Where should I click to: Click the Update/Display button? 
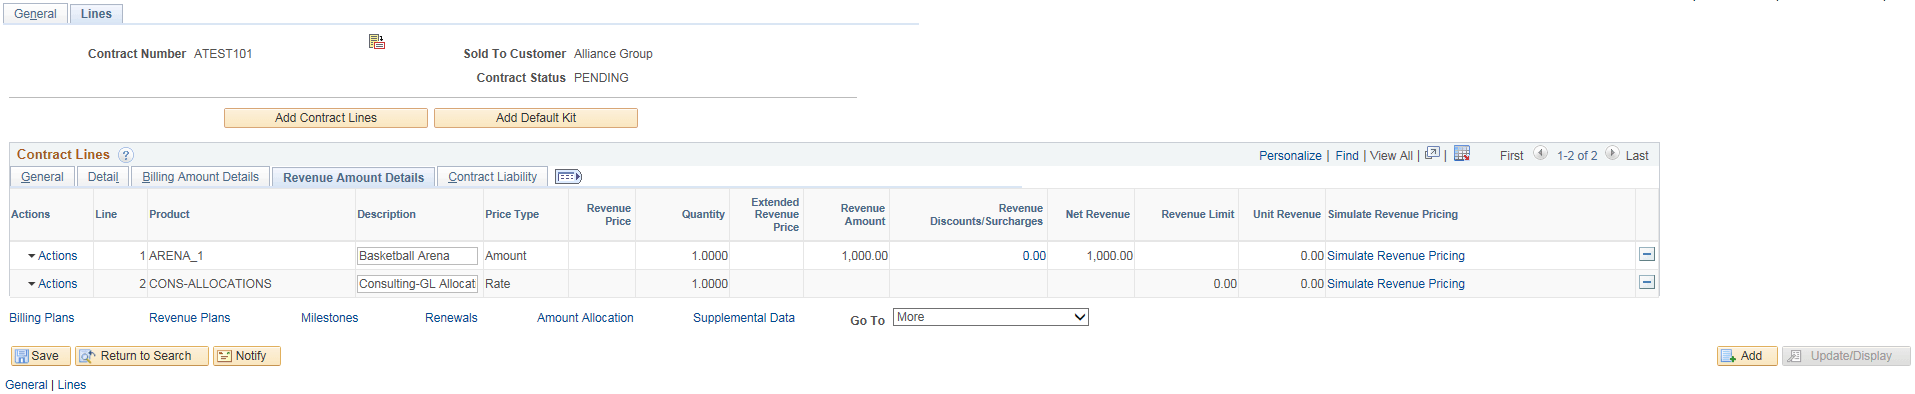click(x=1846, y=356)
